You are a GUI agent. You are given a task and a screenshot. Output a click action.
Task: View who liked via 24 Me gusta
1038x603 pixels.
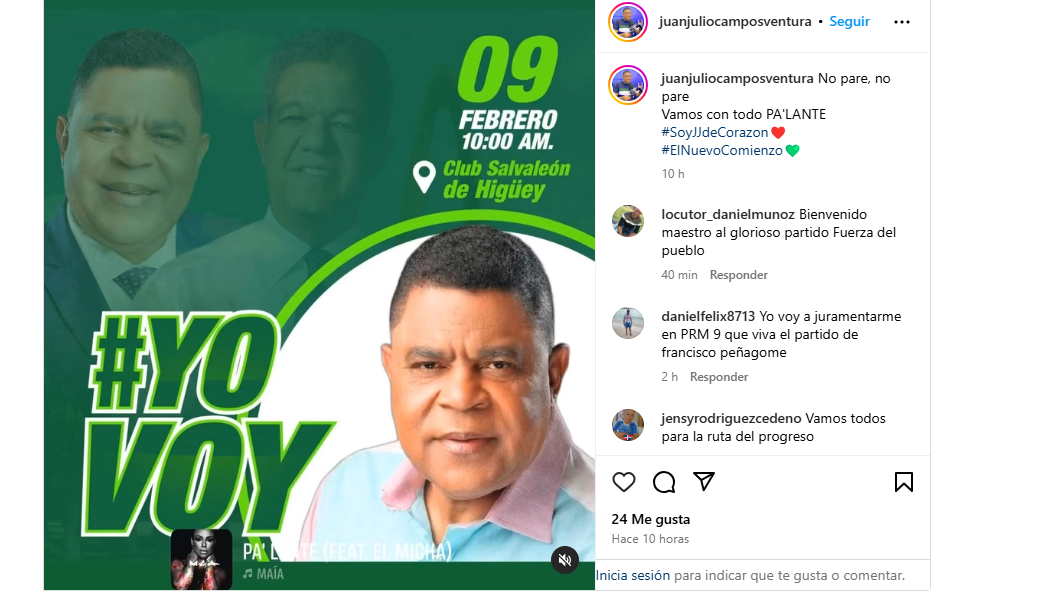tap(651, 520)
